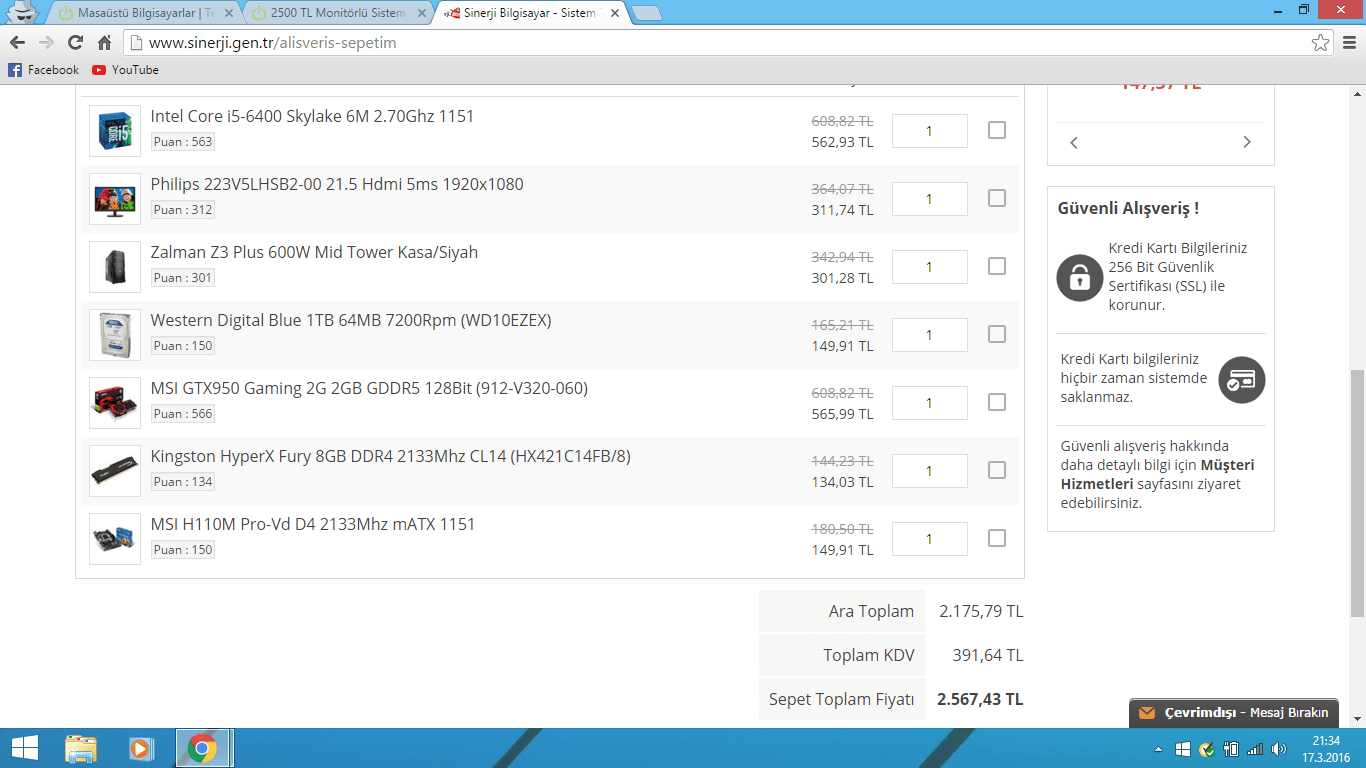The width and height of the screenshot is (1366, 768).
Task: Open the Facebook bookmark
Action: [x=43, y=70]
